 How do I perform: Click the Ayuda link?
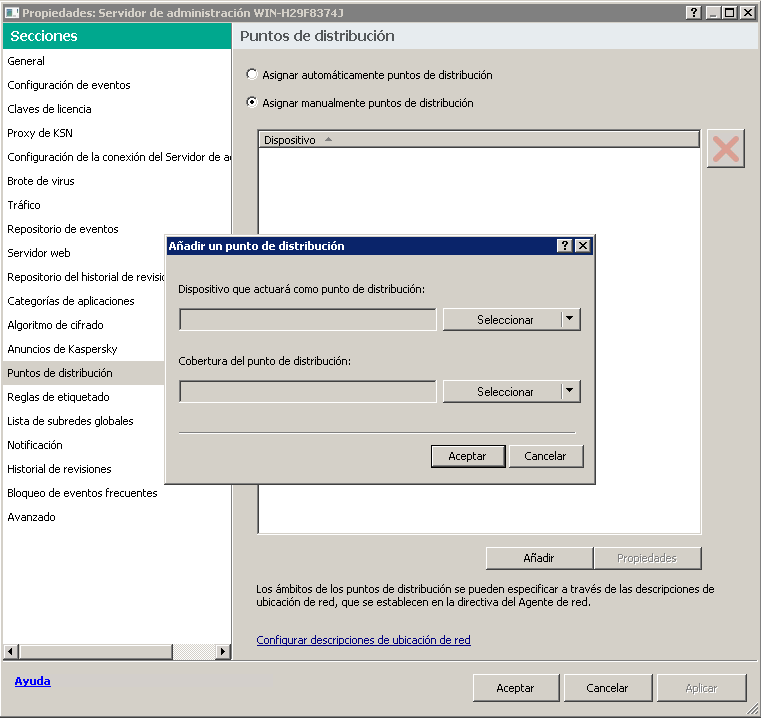tap(33, 681)
